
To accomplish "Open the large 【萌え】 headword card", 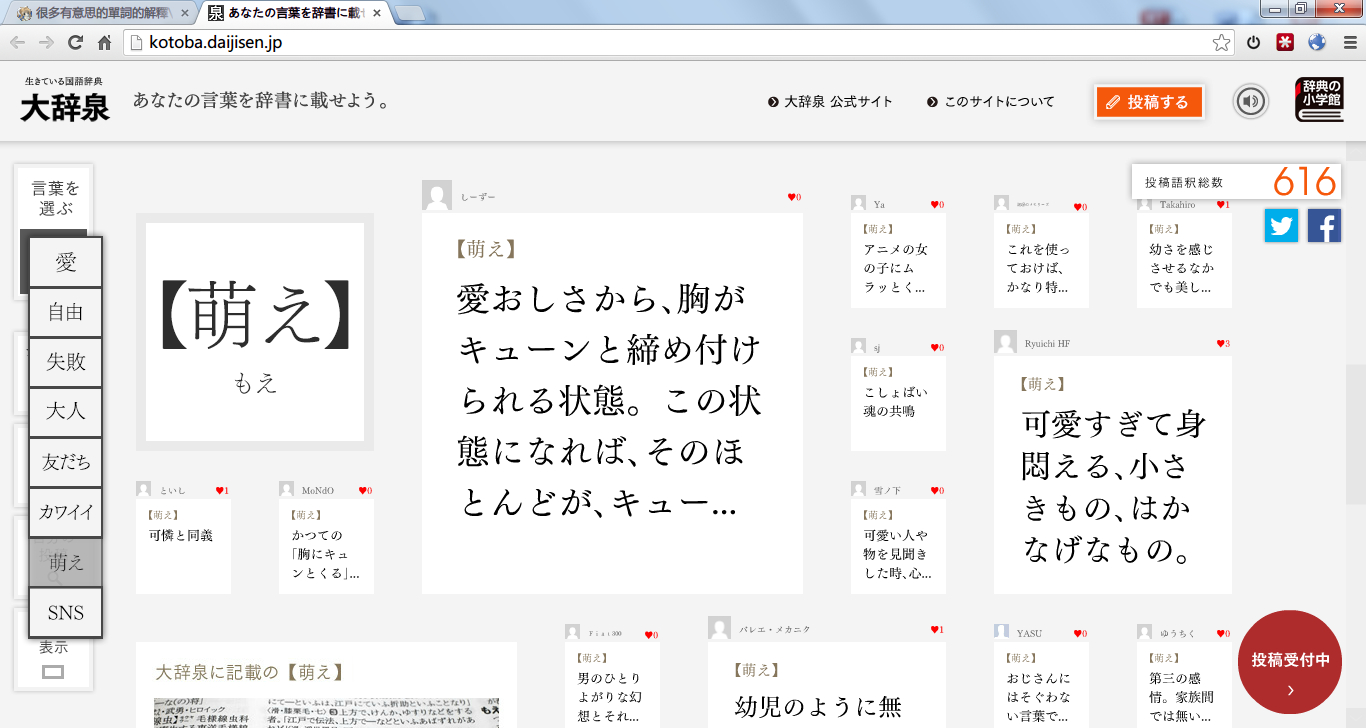I will coord(255,332).
